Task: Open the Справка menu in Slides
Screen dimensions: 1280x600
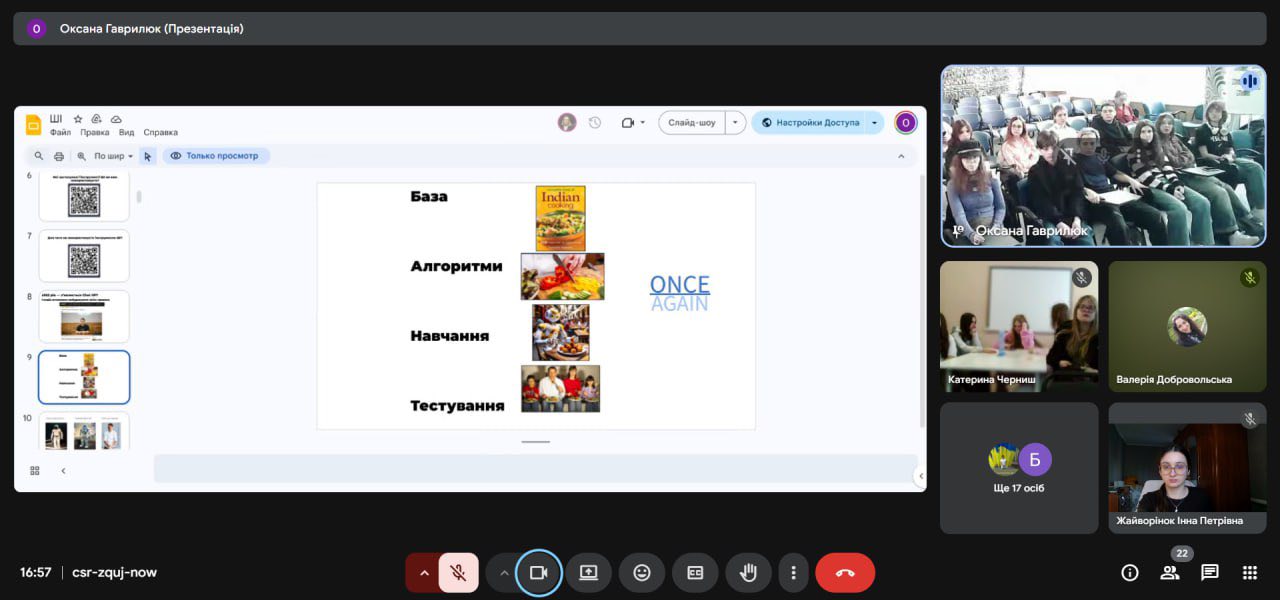Action: [160, 132]
